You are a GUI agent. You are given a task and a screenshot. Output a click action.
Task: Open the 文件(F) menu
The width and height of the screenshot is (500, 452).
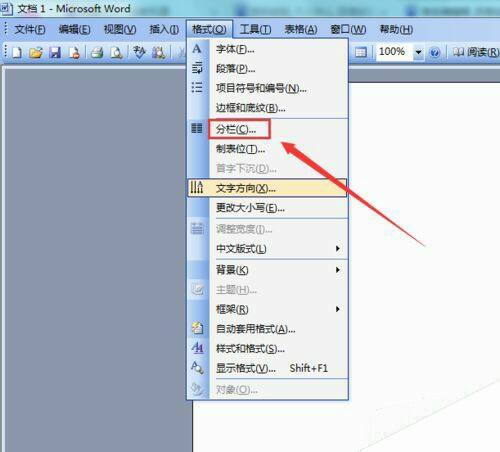click(x=30, y=30)
